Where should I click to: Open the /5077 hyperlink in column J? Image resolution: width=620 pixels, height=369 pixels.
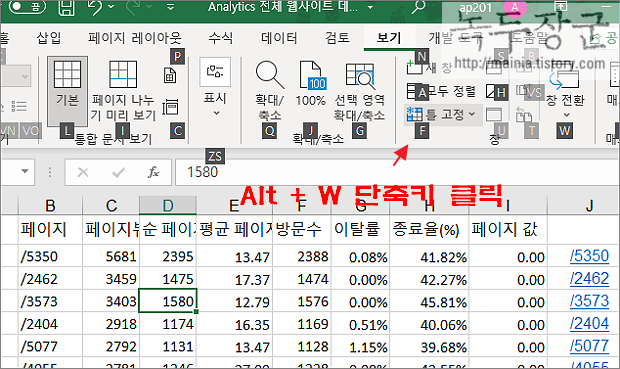pos(589,346)
